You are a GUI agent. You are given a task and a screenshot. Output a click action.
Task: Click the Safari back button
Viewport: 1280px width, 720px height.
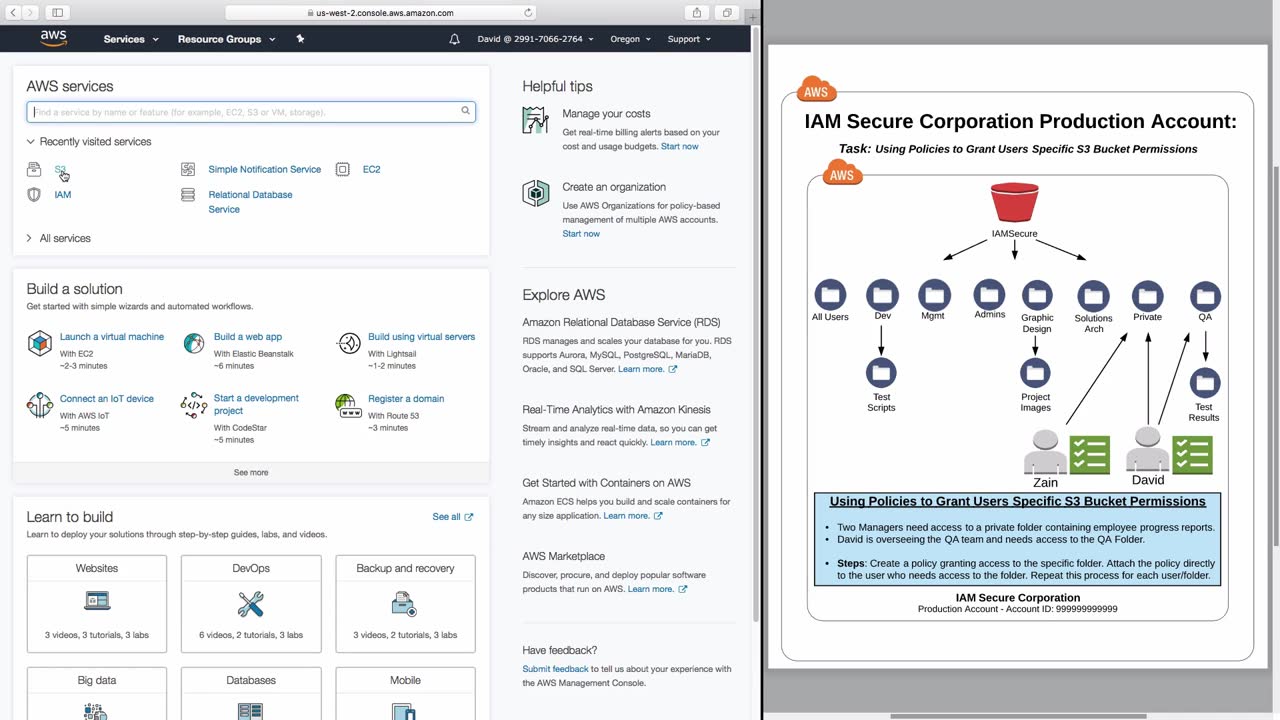[x=13, y=13]
